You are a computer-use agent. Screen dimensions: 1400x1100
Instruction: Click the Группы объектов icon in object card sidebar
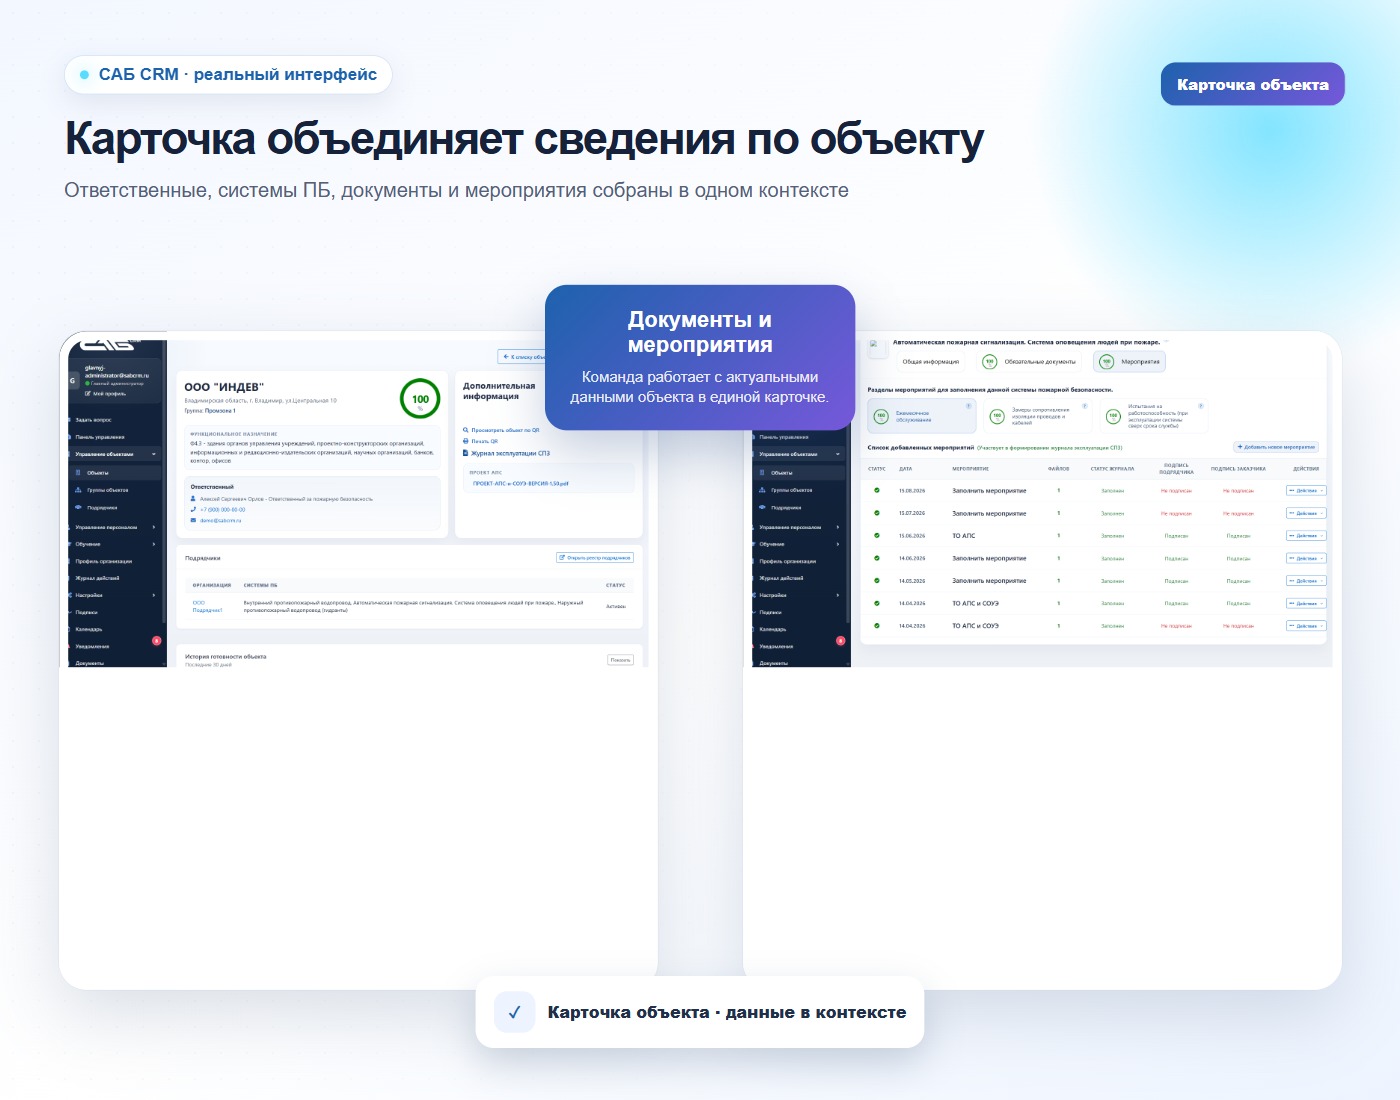tap(78, 490)
